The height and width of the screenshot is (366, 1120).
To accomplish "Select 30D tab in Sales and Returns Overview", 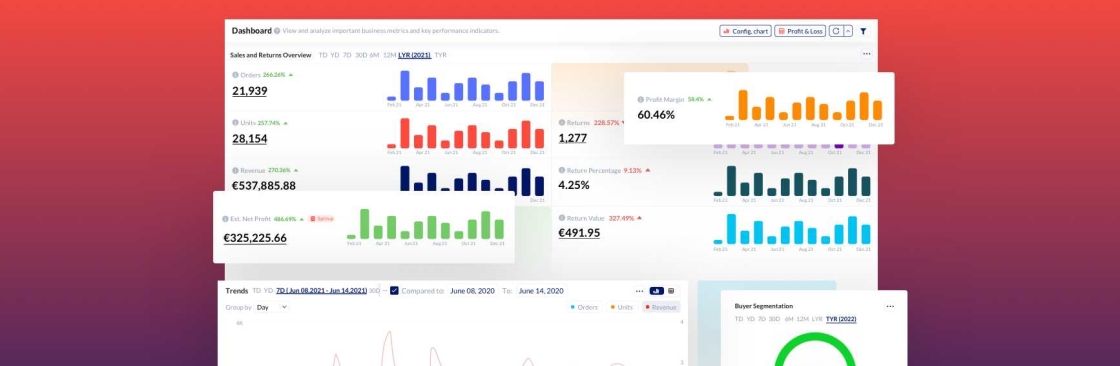I will pyautogui.click(x=361, y=55).
